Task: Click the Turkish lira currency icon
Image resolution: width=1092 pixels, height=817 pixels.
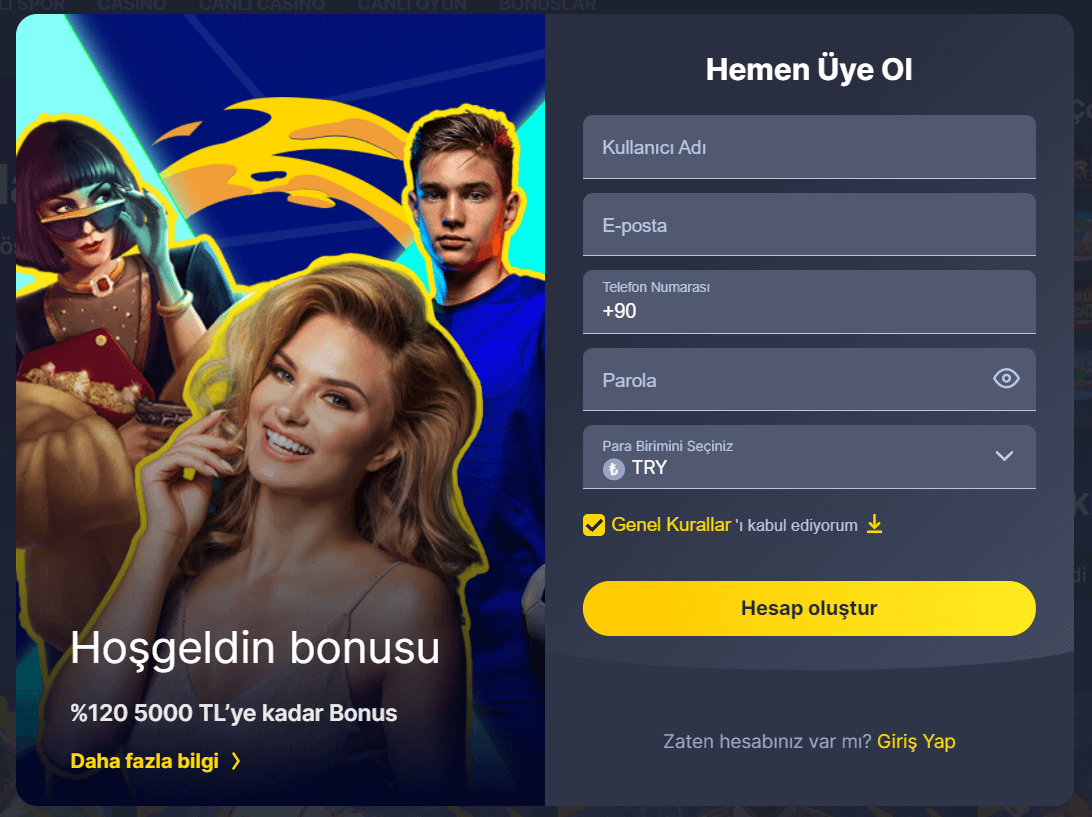Action: [613, 469]
